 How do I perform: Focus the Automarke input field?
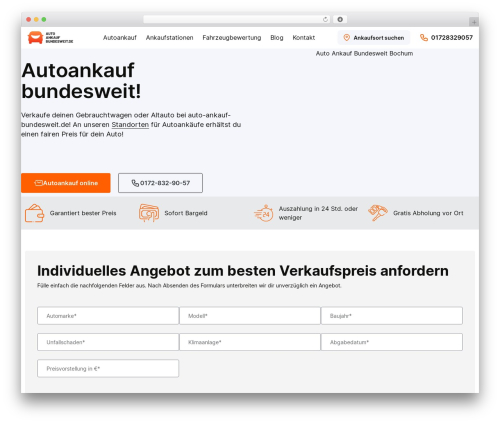[x=108, y=316]
